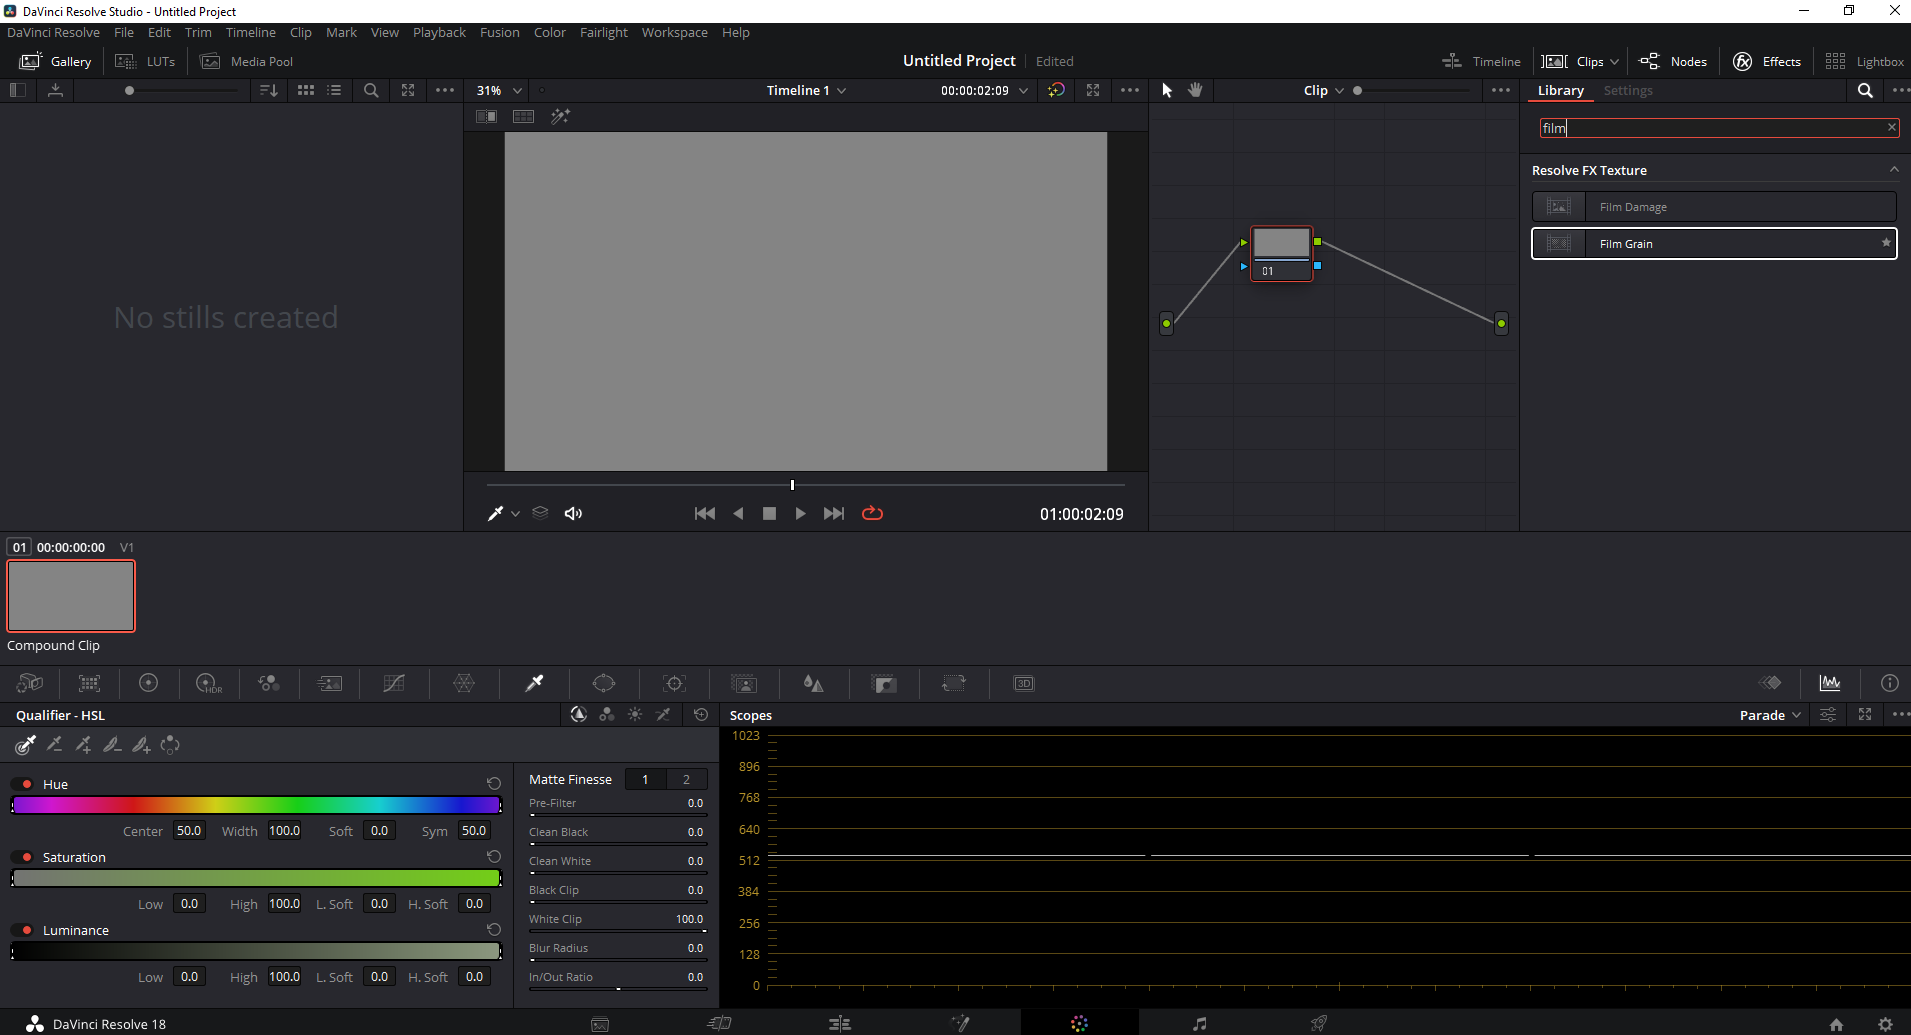This screenshot has height=1035, width=1911.
Task: Select the Power Windows palette icon
Action: point(604,683)
